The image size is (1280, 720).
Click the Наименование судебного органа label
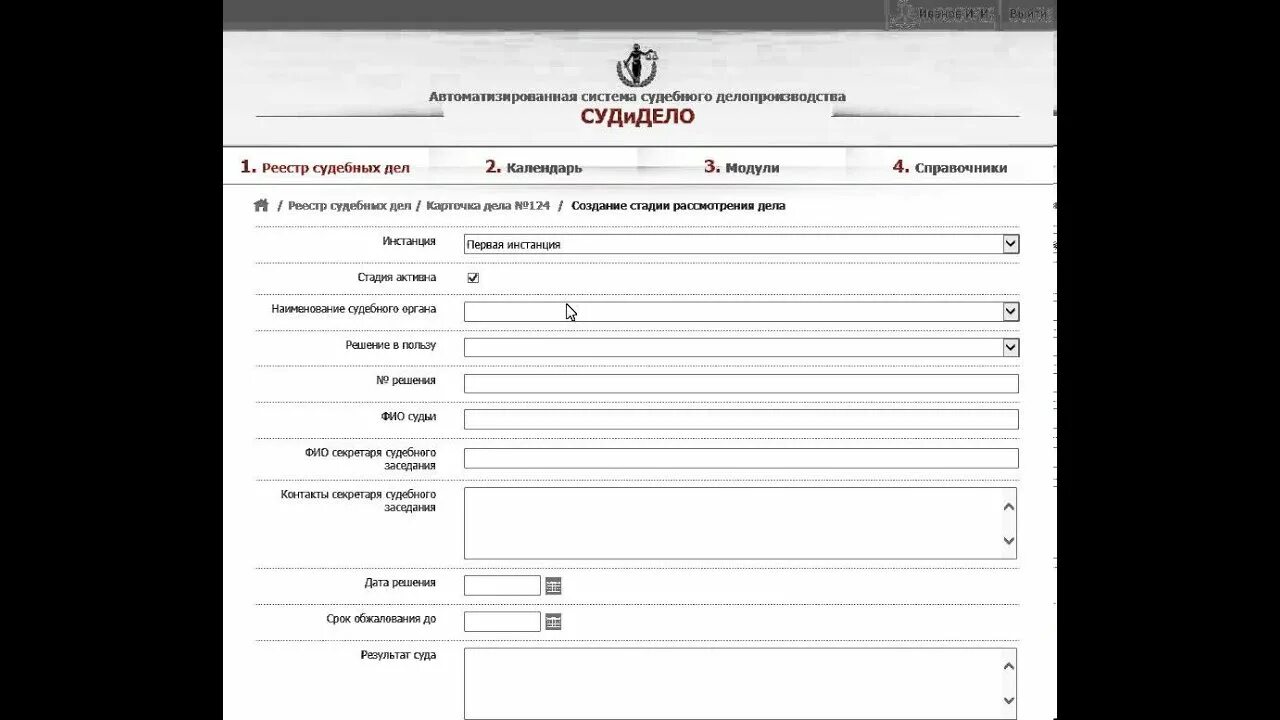tap(354, 310)
